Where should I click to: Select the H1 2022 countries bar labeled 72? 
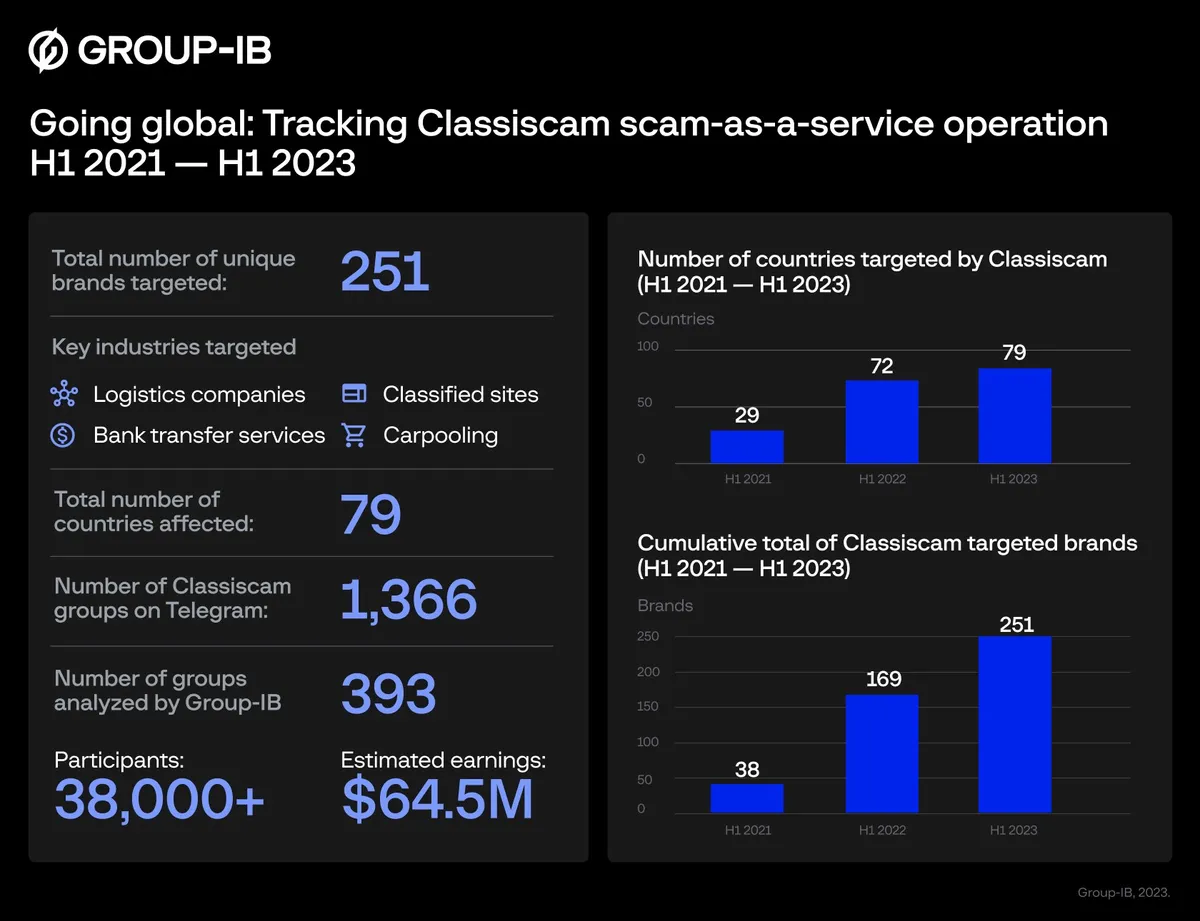[881, 421]
